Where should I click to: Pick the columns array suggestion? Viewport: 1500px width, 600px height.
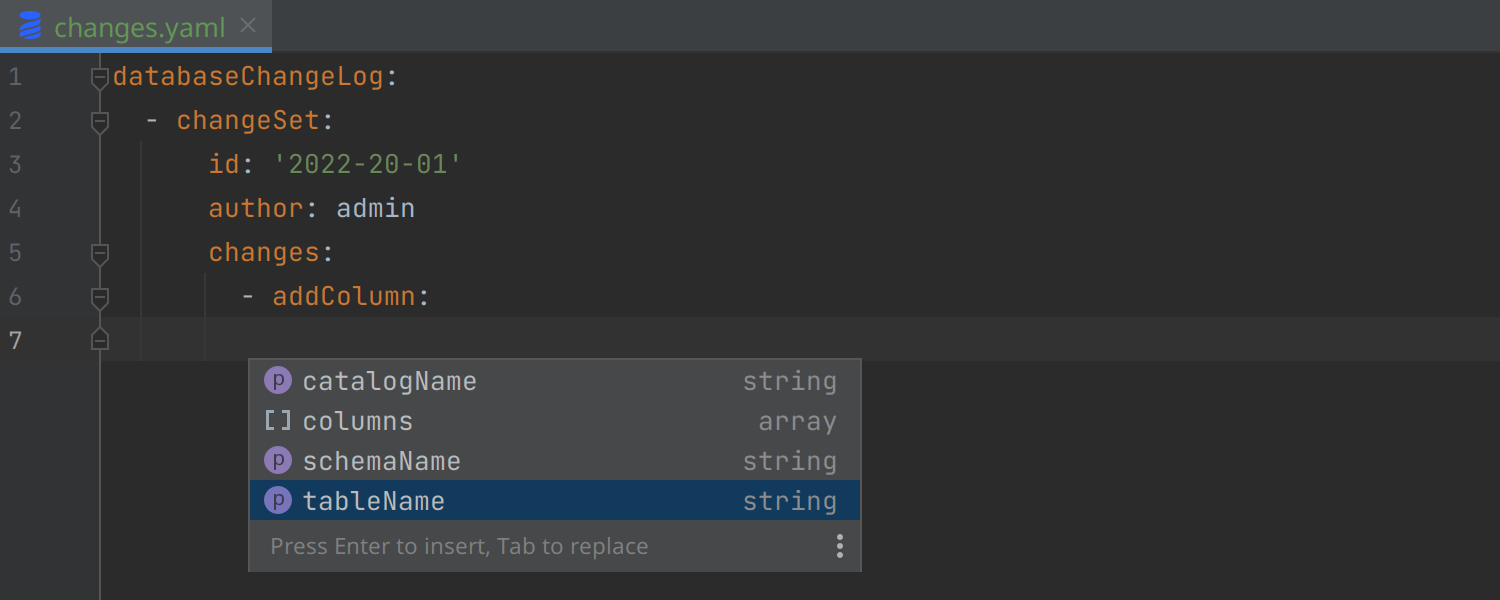coord(358,421)
